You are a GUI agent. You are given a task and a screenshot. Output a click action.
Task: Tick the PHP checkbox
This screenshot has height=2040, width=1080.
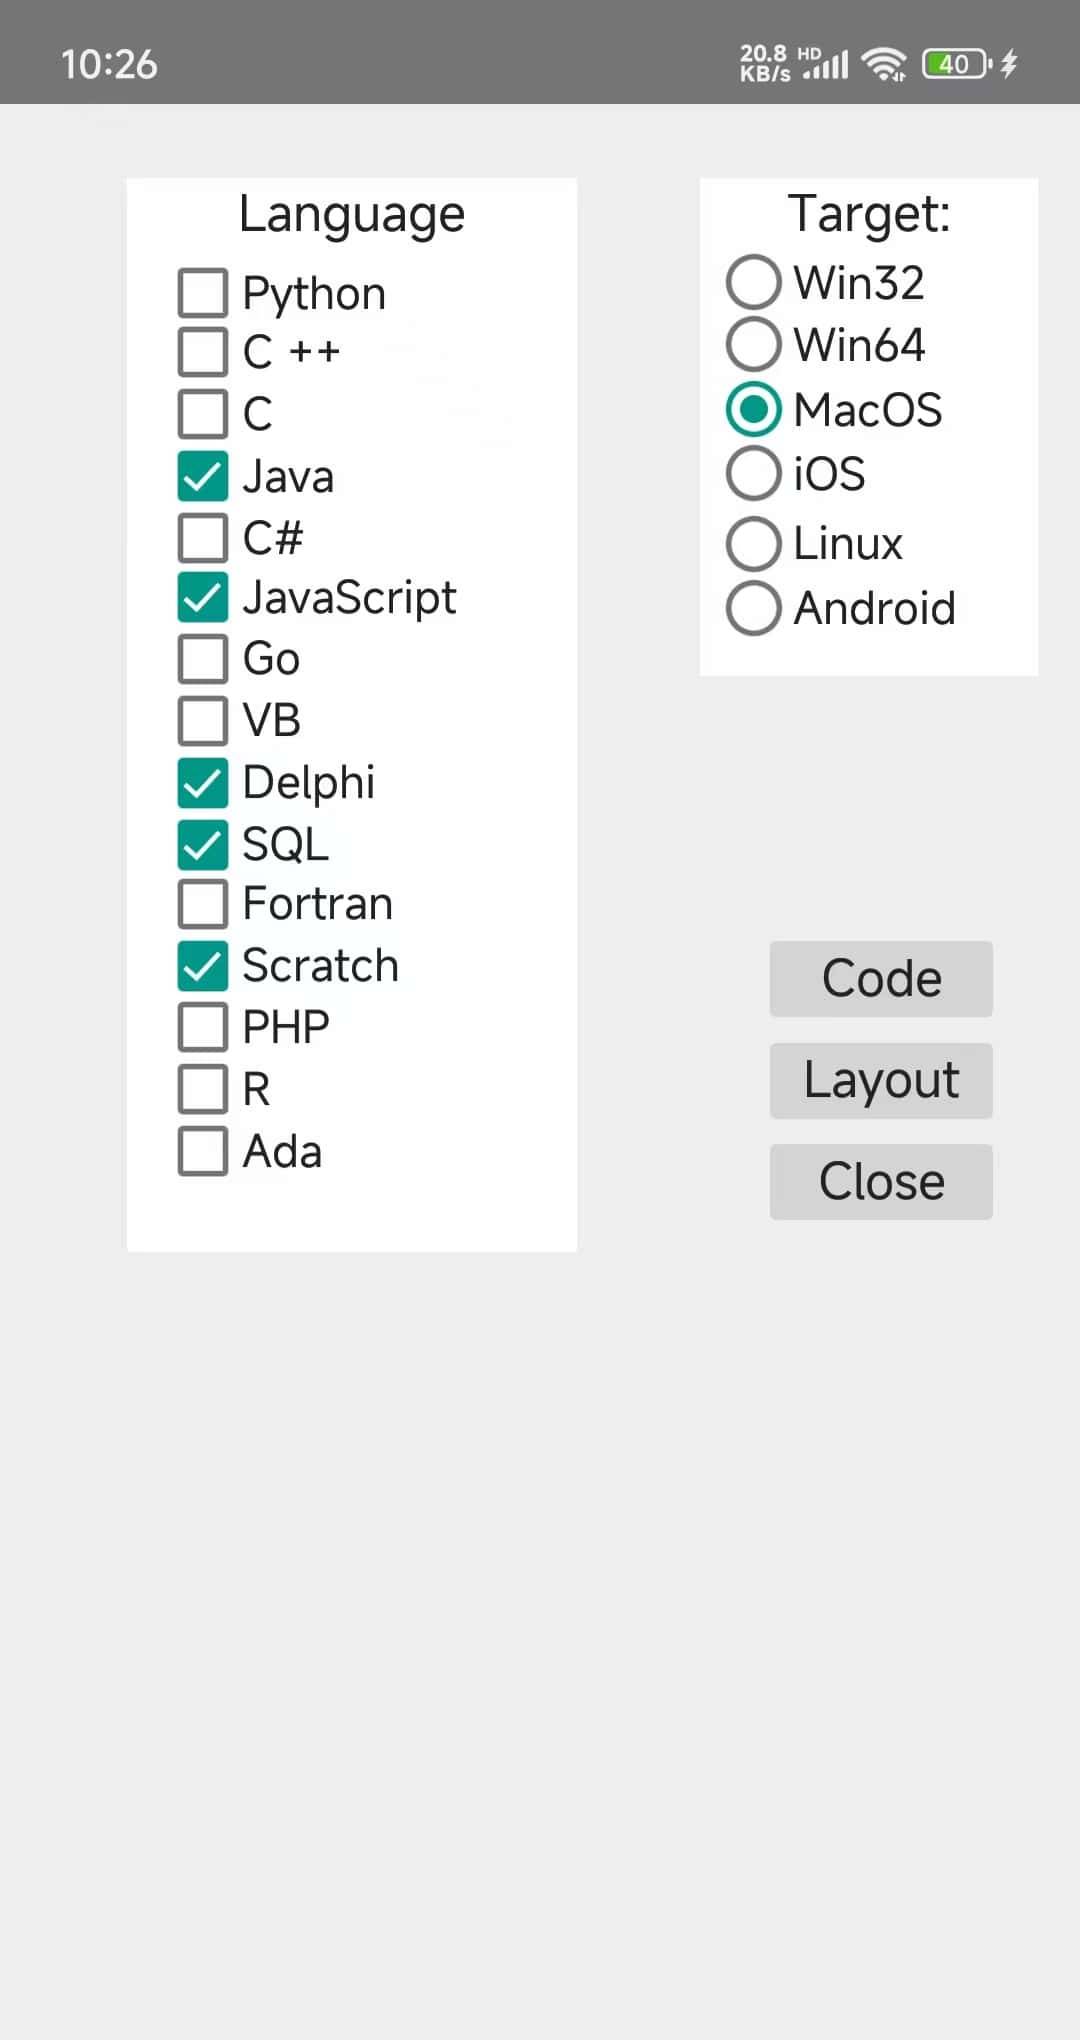pos(203,1027)
